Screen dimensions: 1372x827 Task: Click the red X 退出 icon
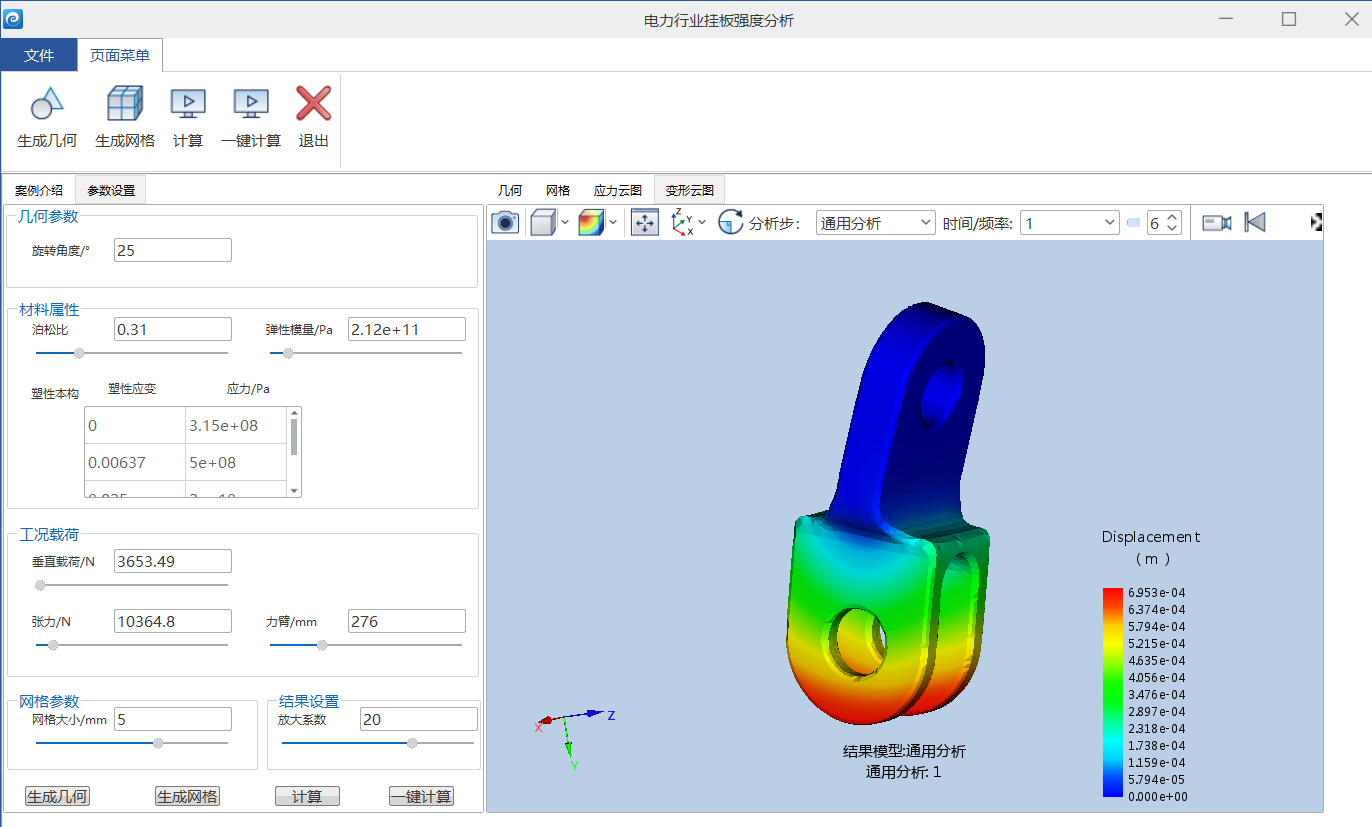pyautogui.click(x=314, y=103)
